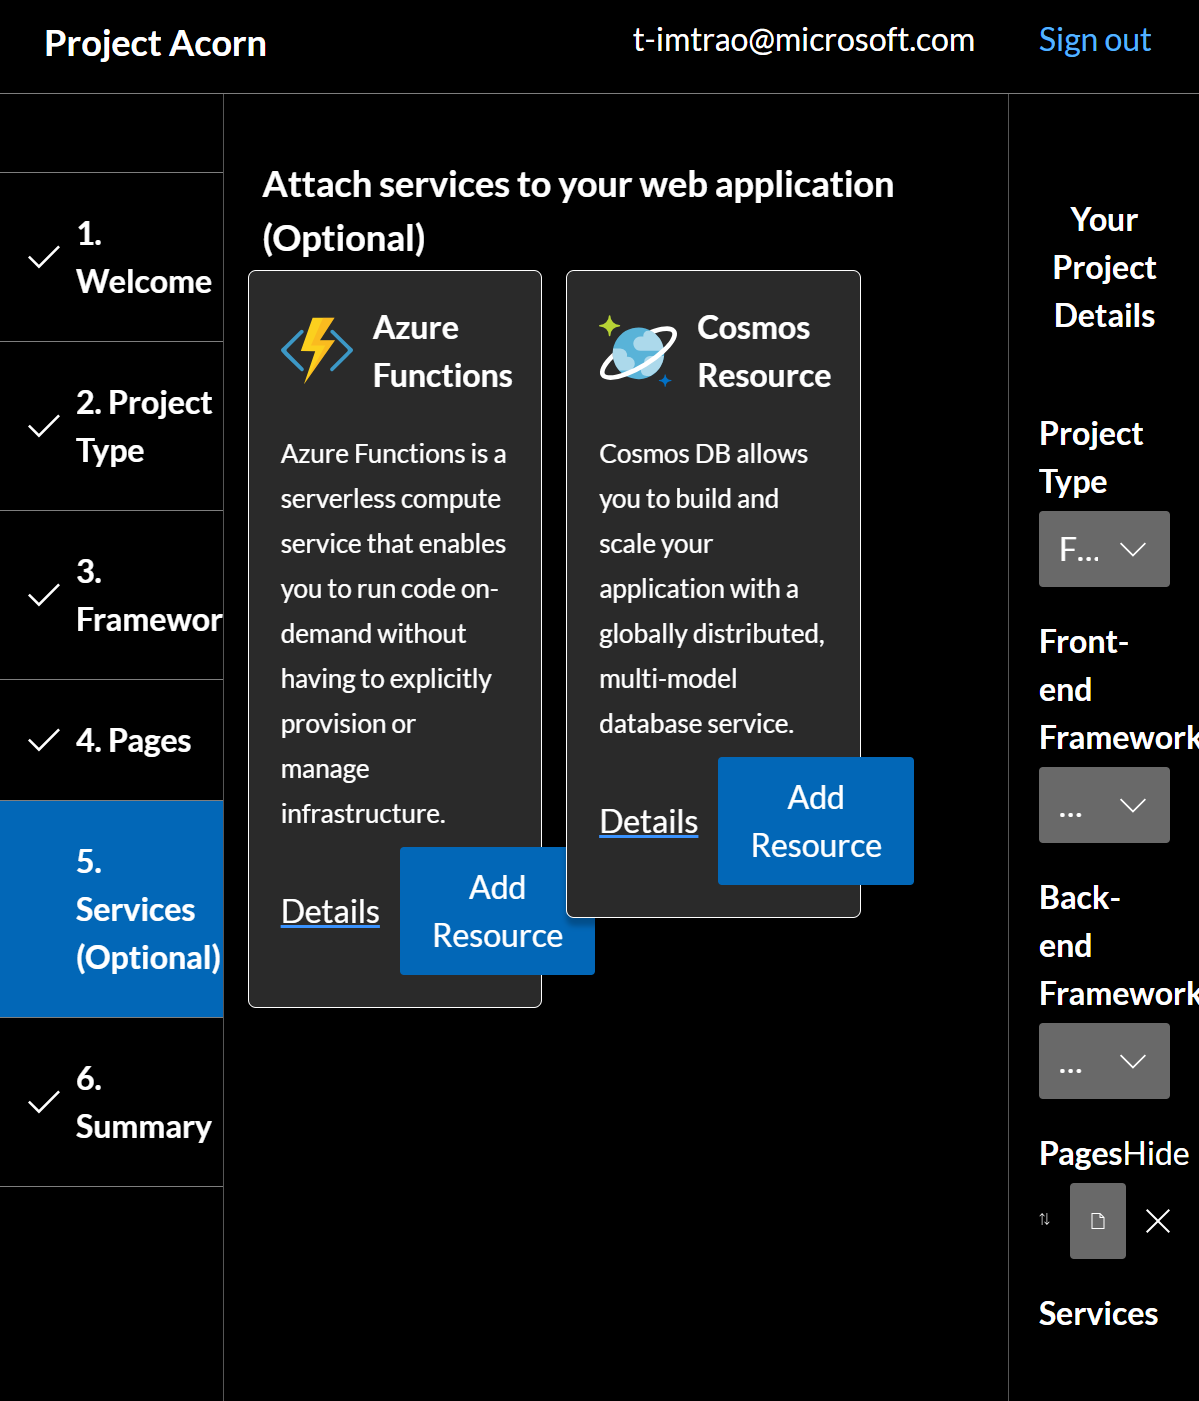
Task: Go to step 2. Project Type
Action: pos(111,426)
